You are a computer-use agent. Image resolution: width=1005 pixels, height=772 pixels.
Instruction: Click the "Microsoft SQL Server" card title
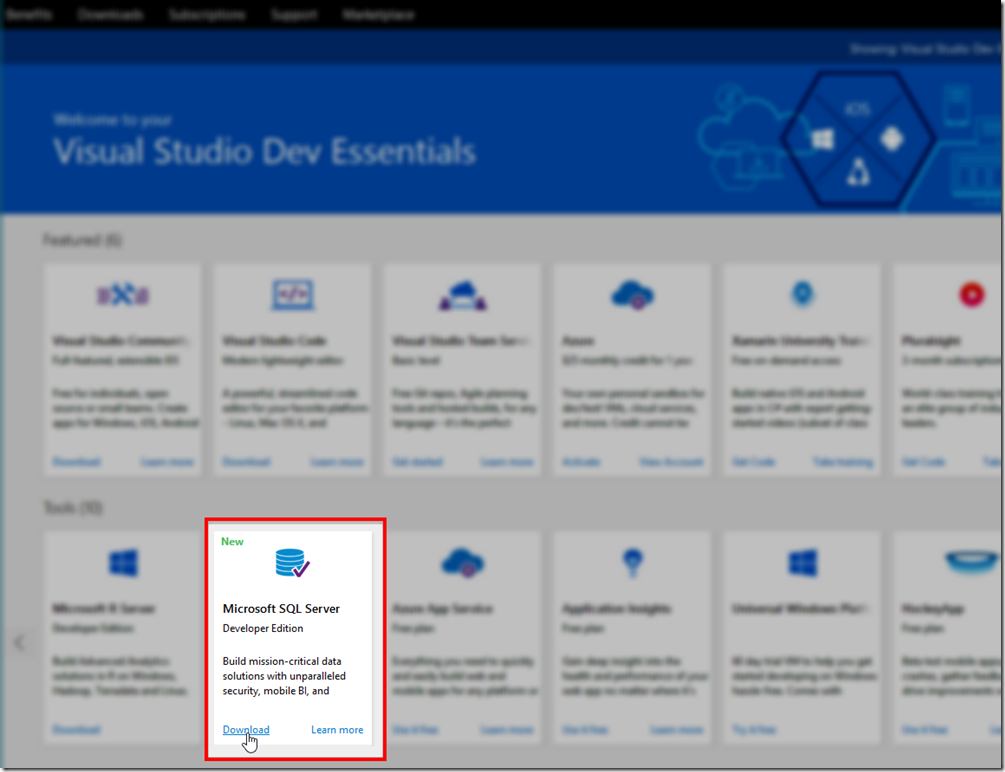click(281, 608)
